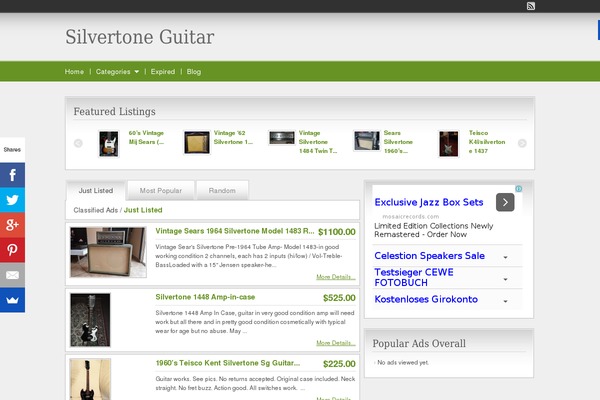Screen dimensions: 600x400
Task: Pin this page with Pinterest icon
Action: [x=12, y=250]
